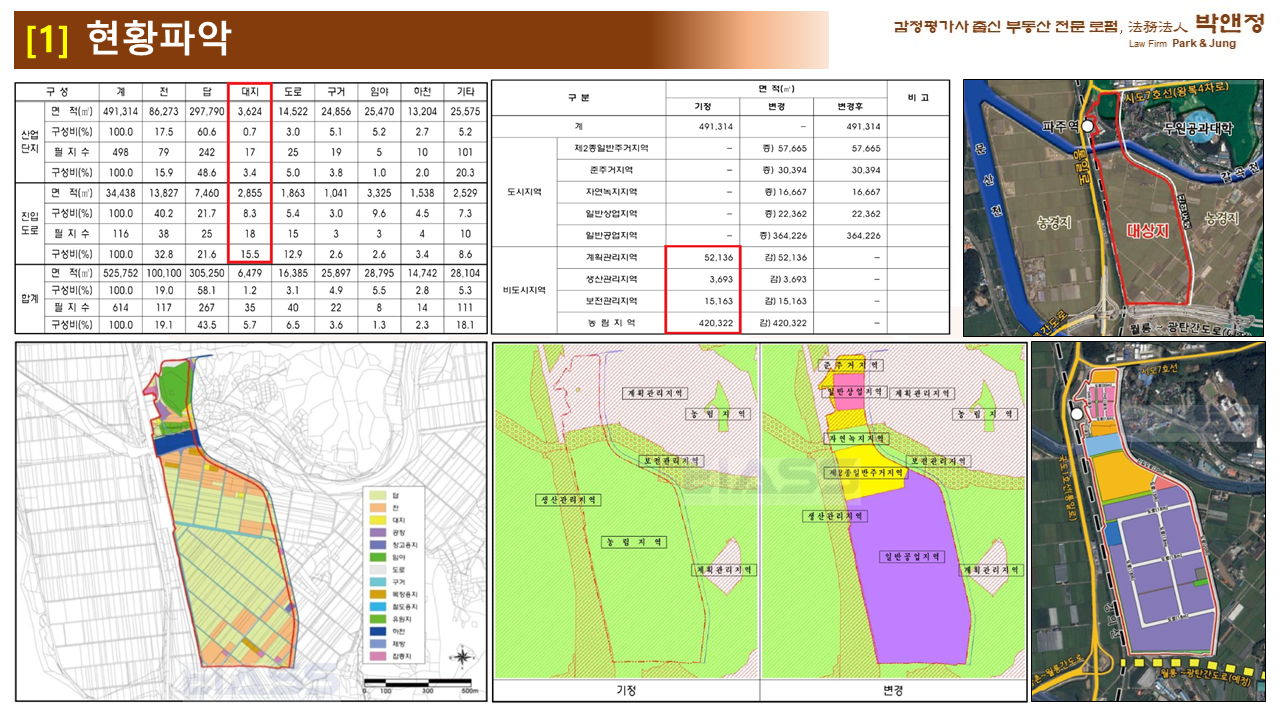This screenshot has height=720, width=1280.
Task: Click the 현황파악 slide title
Action: 160,39
